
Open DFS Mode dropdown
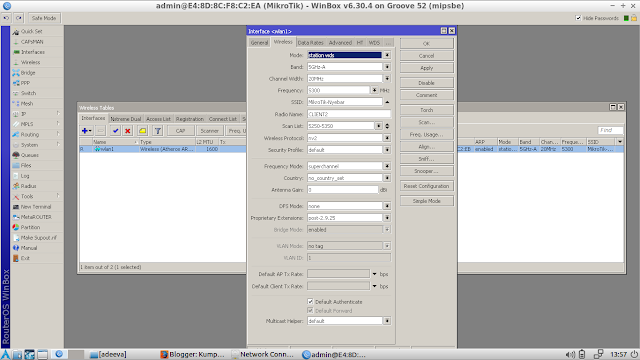387,206
